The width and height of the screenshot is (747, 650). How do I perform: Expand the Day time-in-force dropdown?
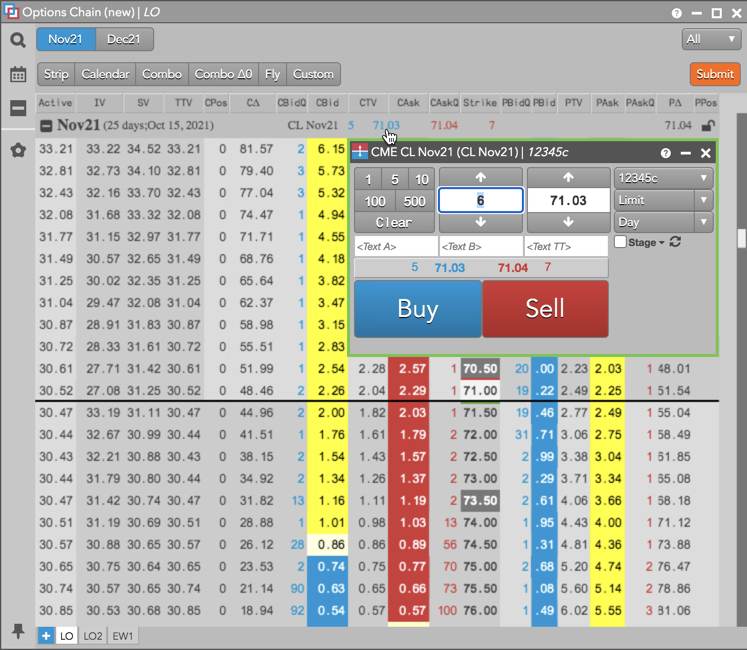click(x=662, y=222)
